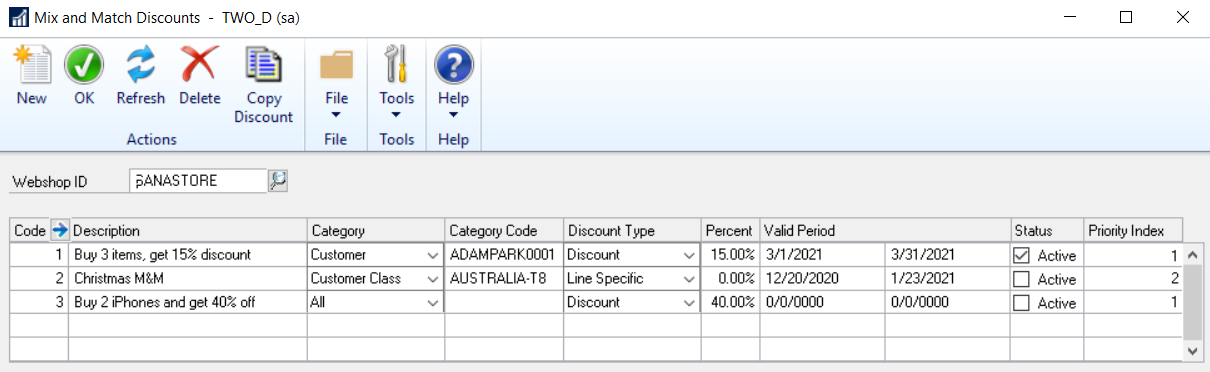Click priority index cell for Christmas M&M
Image resolution: width=1210 pixels, height=372 pixels.
(x=1133, y=279)
